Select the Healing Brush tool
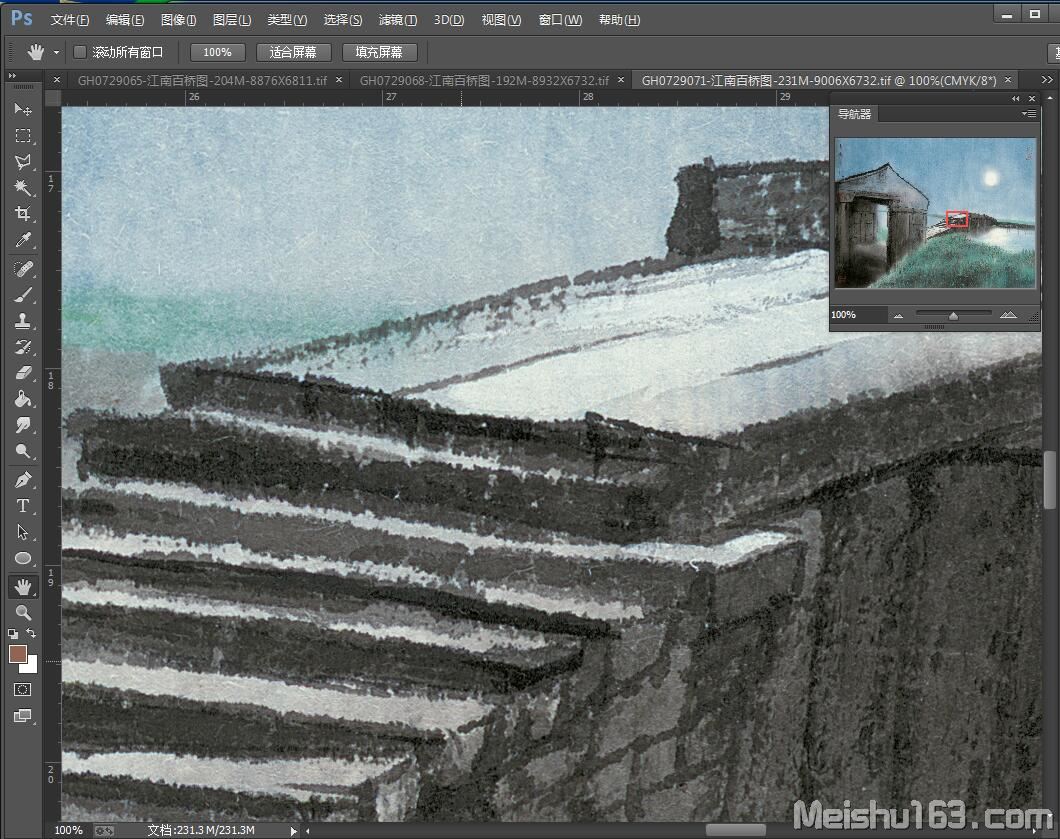This screenshot has height=839, width=1060. [x=23, y=269]
